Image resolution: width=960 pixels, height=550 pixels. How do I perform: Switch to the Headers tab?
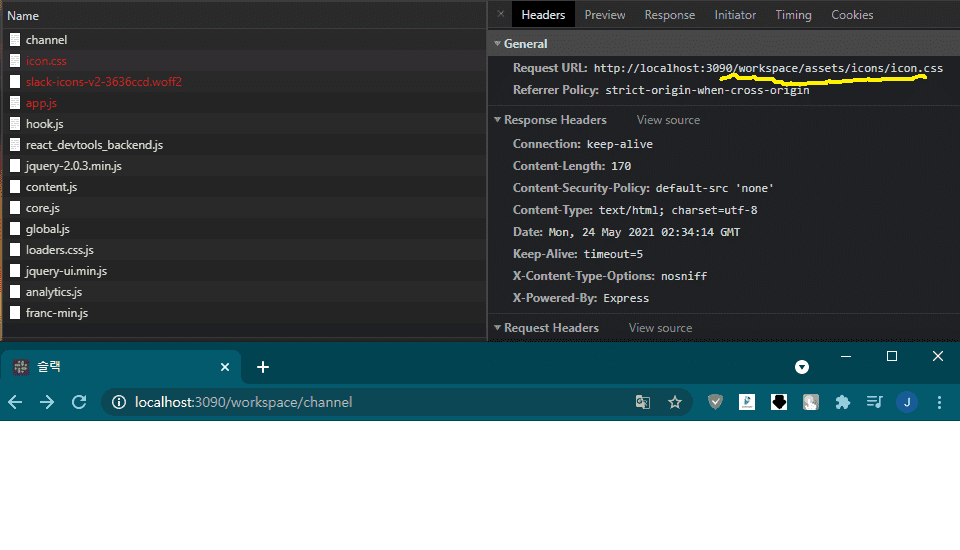click(543, 15)
